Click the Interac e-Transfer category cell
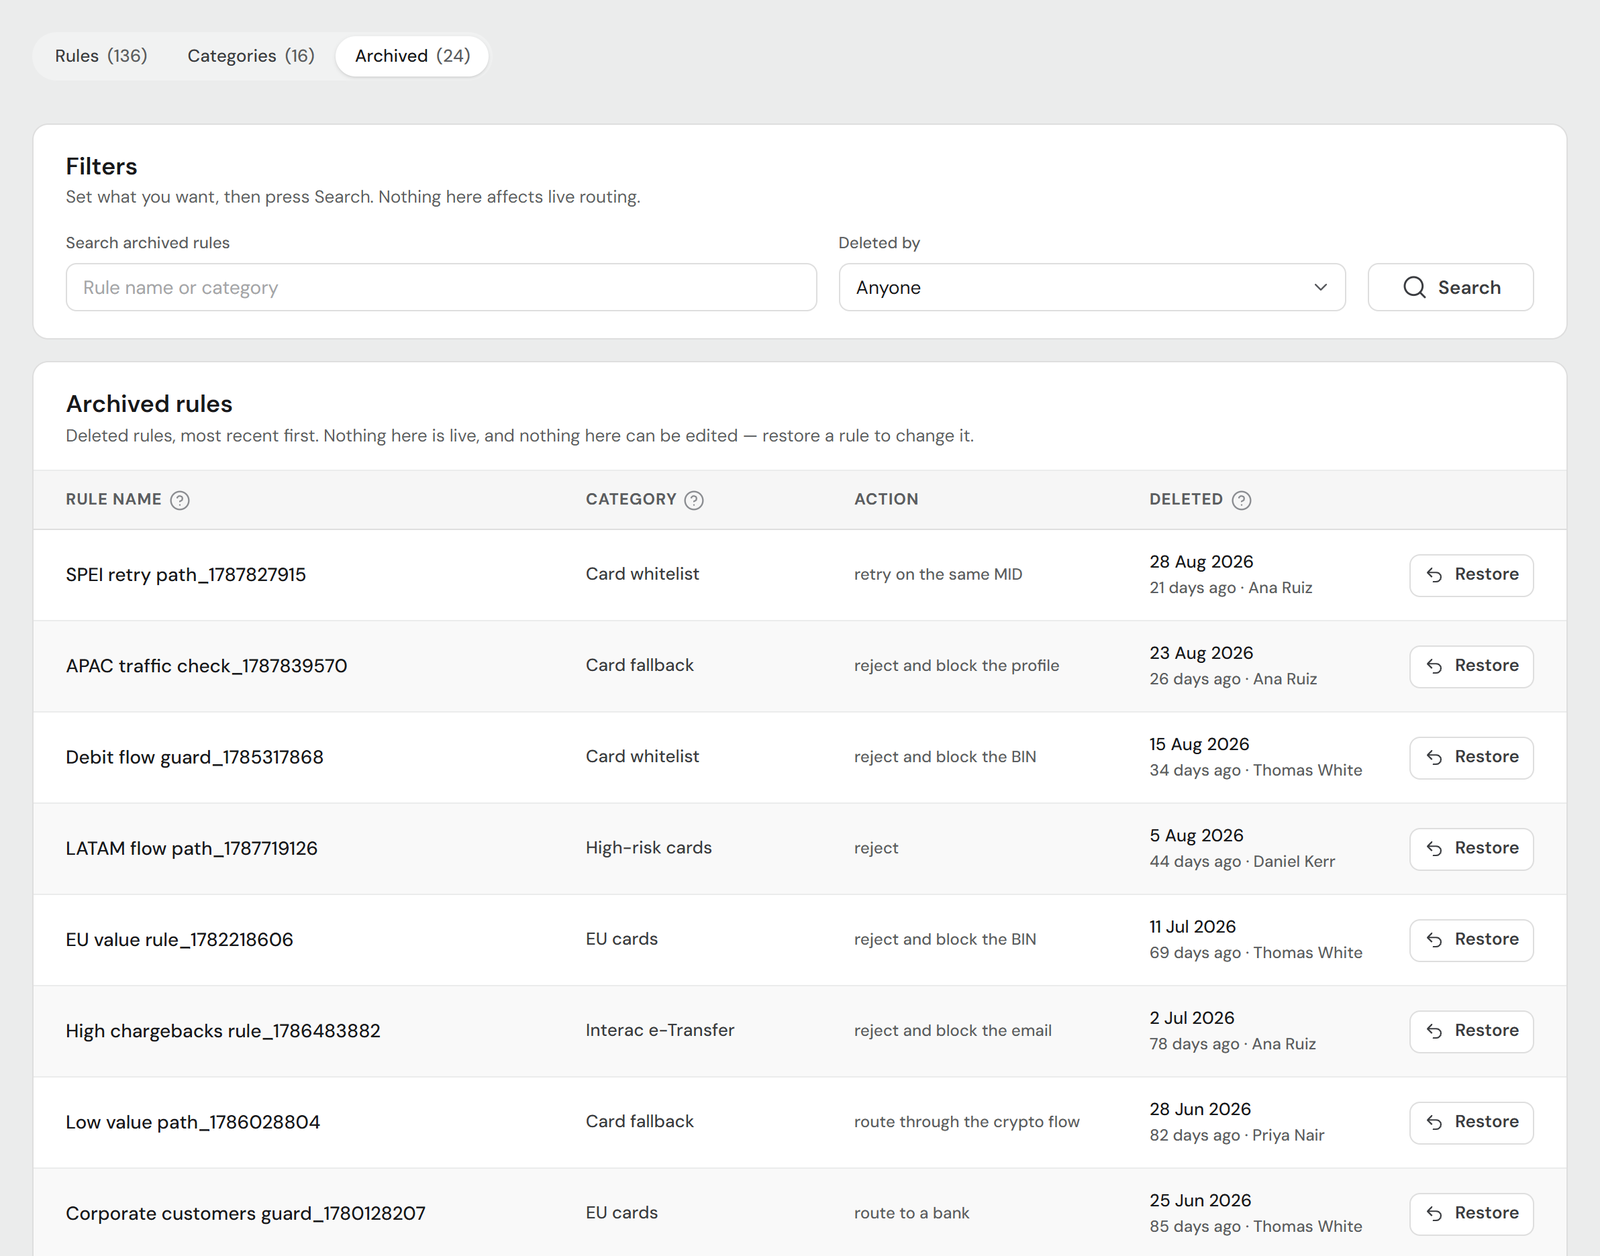The image size is (1600, 1256). click(x=660, y=1030)
